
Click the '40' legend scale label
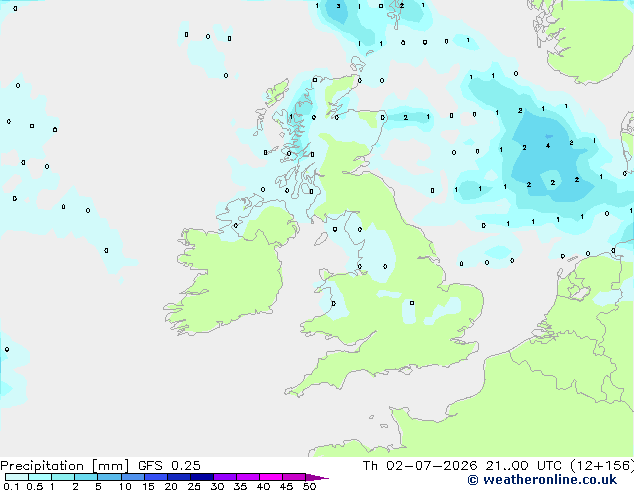pyautogui.click(x=263, y=486)
